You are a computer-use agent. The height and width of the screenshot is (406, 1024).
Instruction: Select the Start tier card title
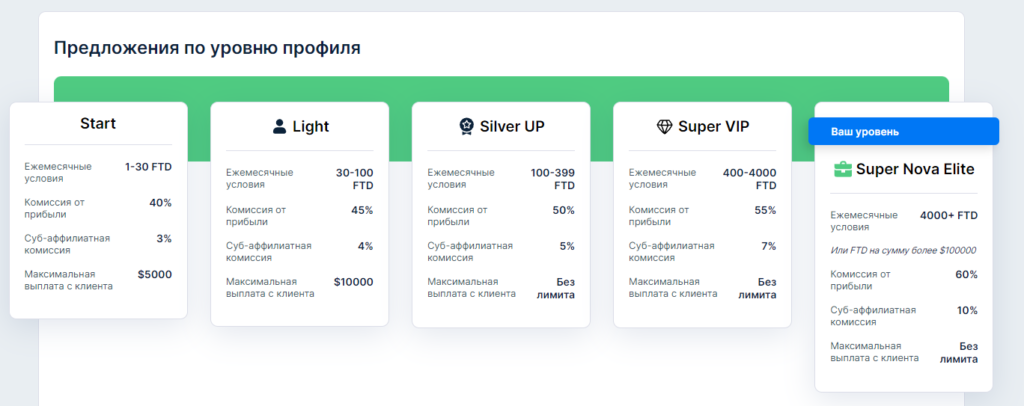pyautogui.click(x=98, y=123)
